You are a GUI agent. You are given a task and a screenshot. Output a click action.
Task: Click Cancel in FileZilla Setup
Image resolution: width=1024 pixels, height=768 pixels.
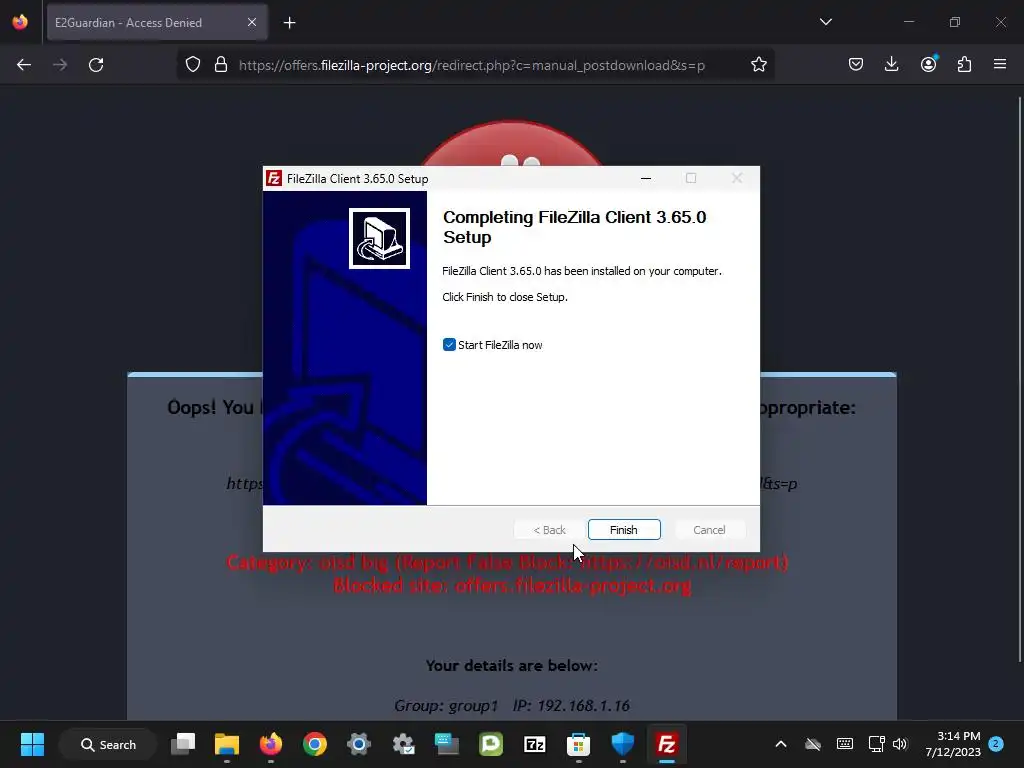[x=709, y=530]
